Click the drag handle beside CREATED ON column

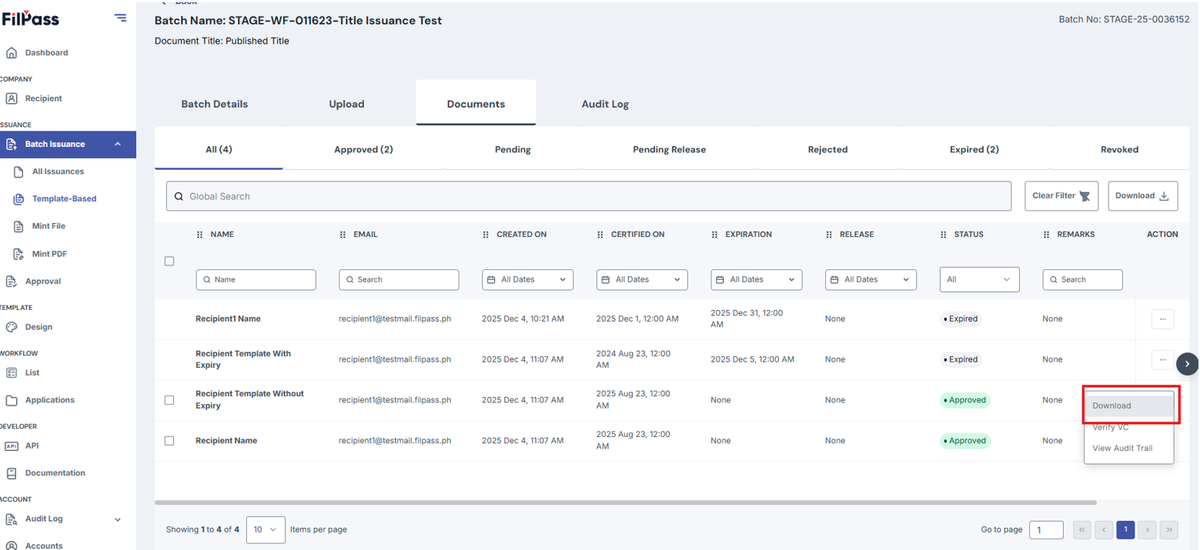(x=486, y=234)
